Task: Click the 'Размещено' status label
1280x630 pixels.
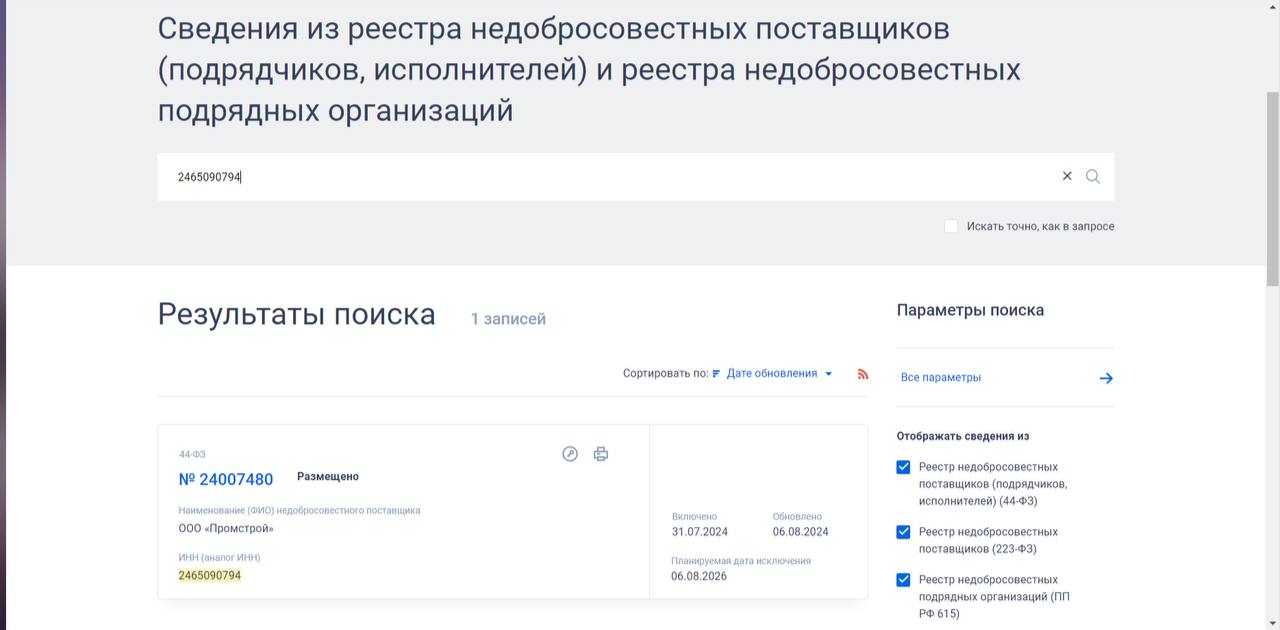Action: coord(328,477)
